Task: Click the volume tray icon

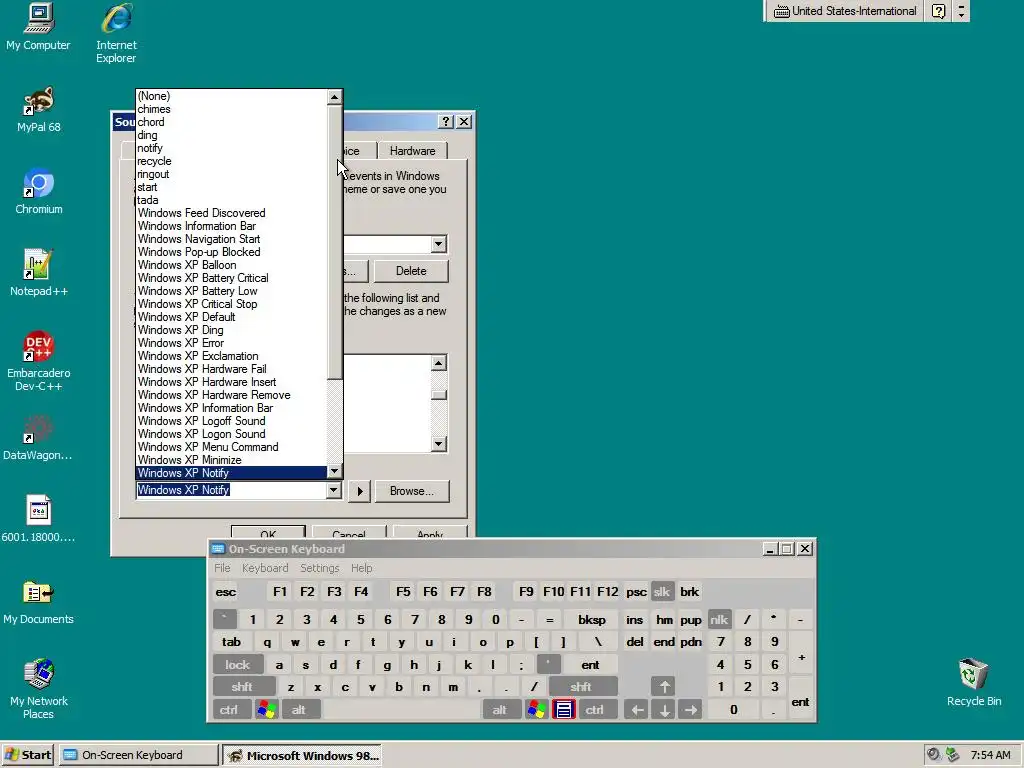Action: 934,754
